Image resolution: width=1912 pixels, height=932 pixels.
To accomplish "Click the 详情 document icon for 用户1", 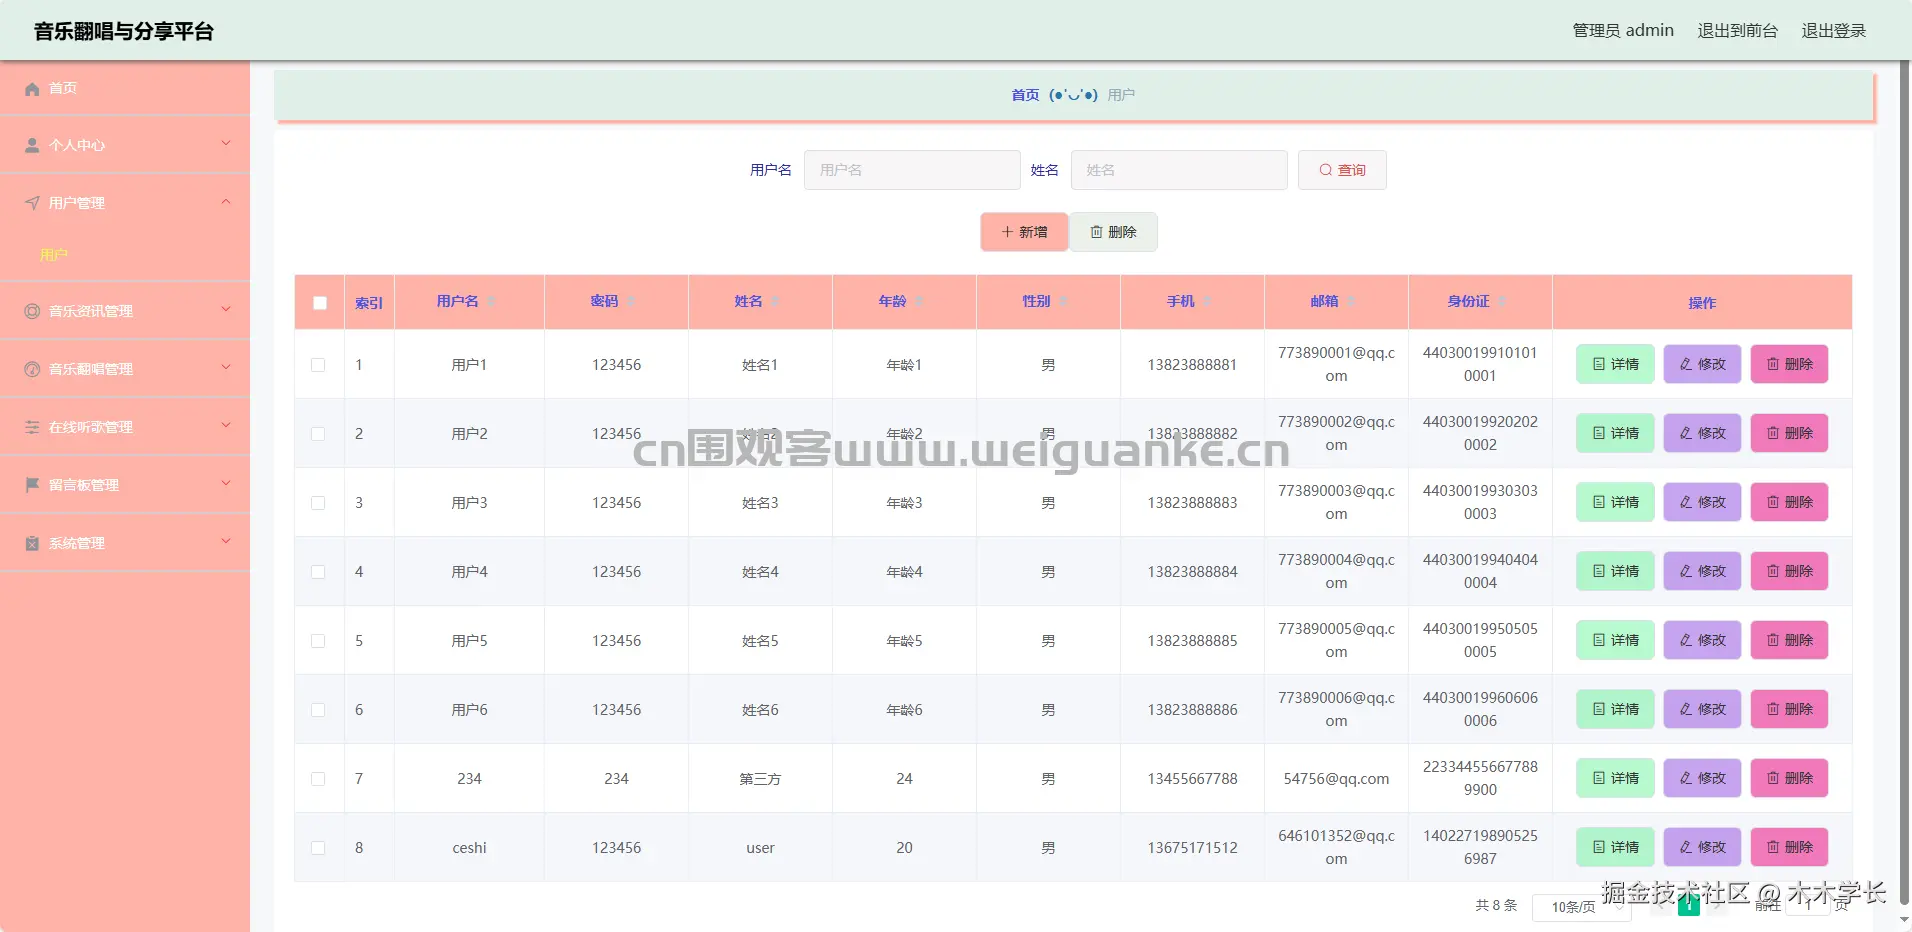I will pyautogui.click(x=1599, y=364).
